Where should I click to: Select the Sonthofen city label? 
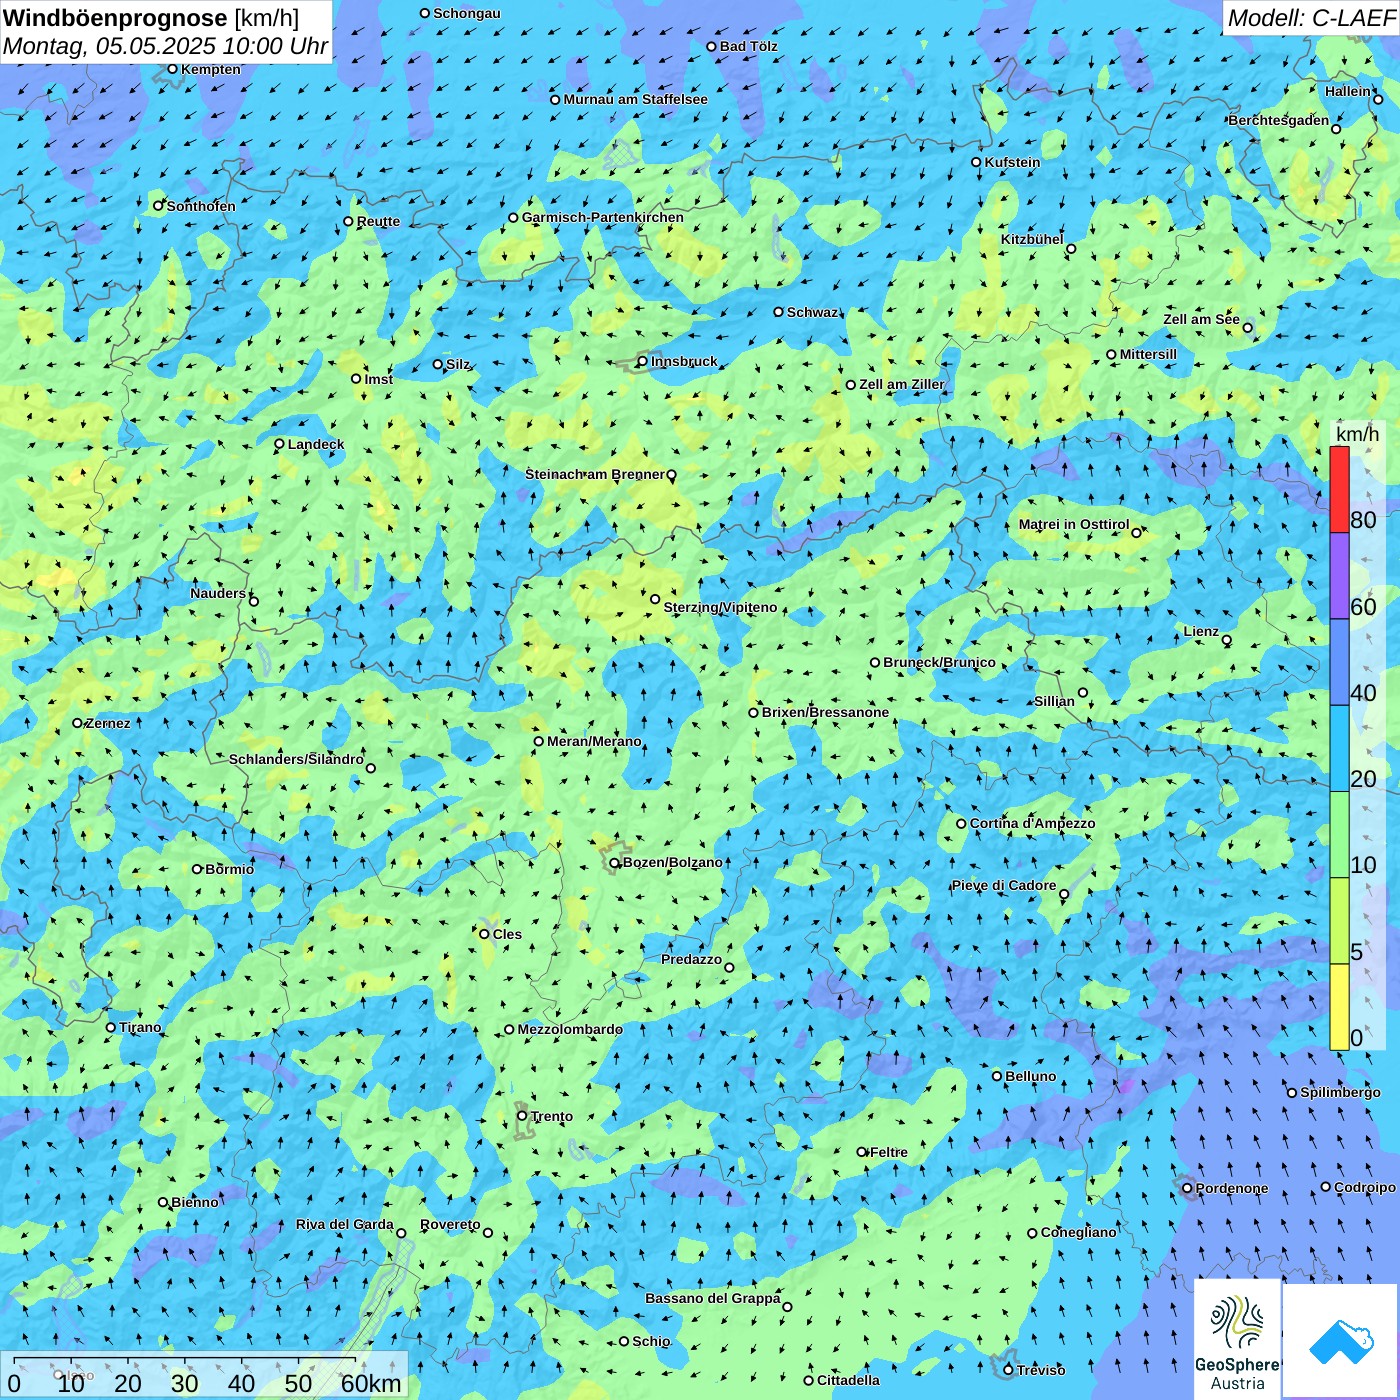201,206
